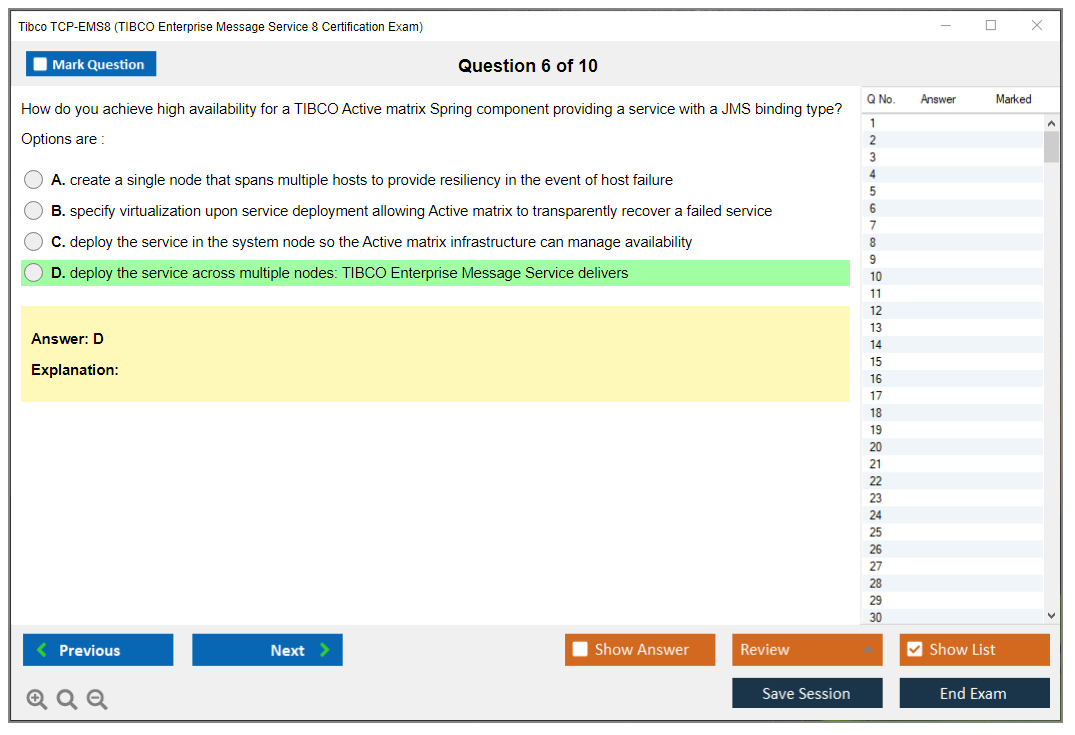Tick the Mark Question checkbox
1075x735 pixels.
click(x=40, y=65)
